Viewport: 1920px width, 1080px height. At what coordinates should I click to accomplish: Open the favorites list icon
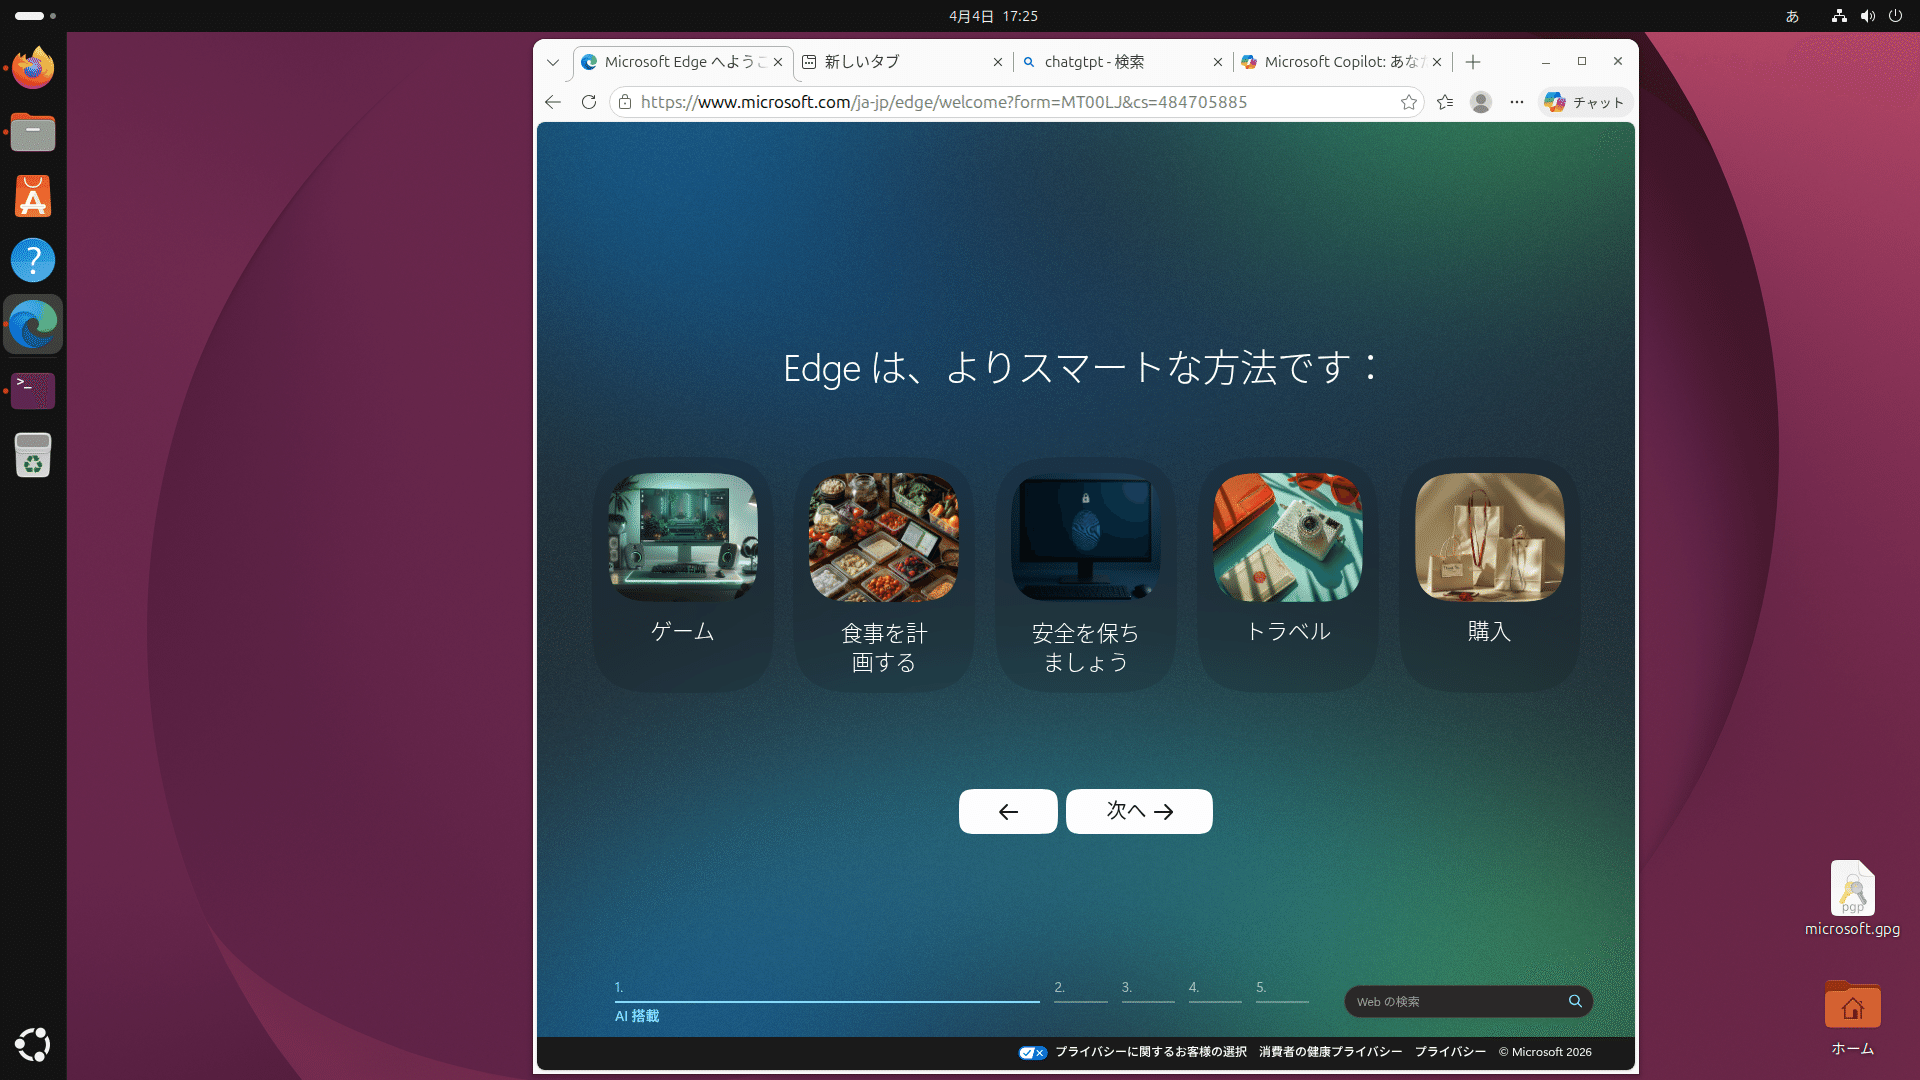click(1445, 102)
